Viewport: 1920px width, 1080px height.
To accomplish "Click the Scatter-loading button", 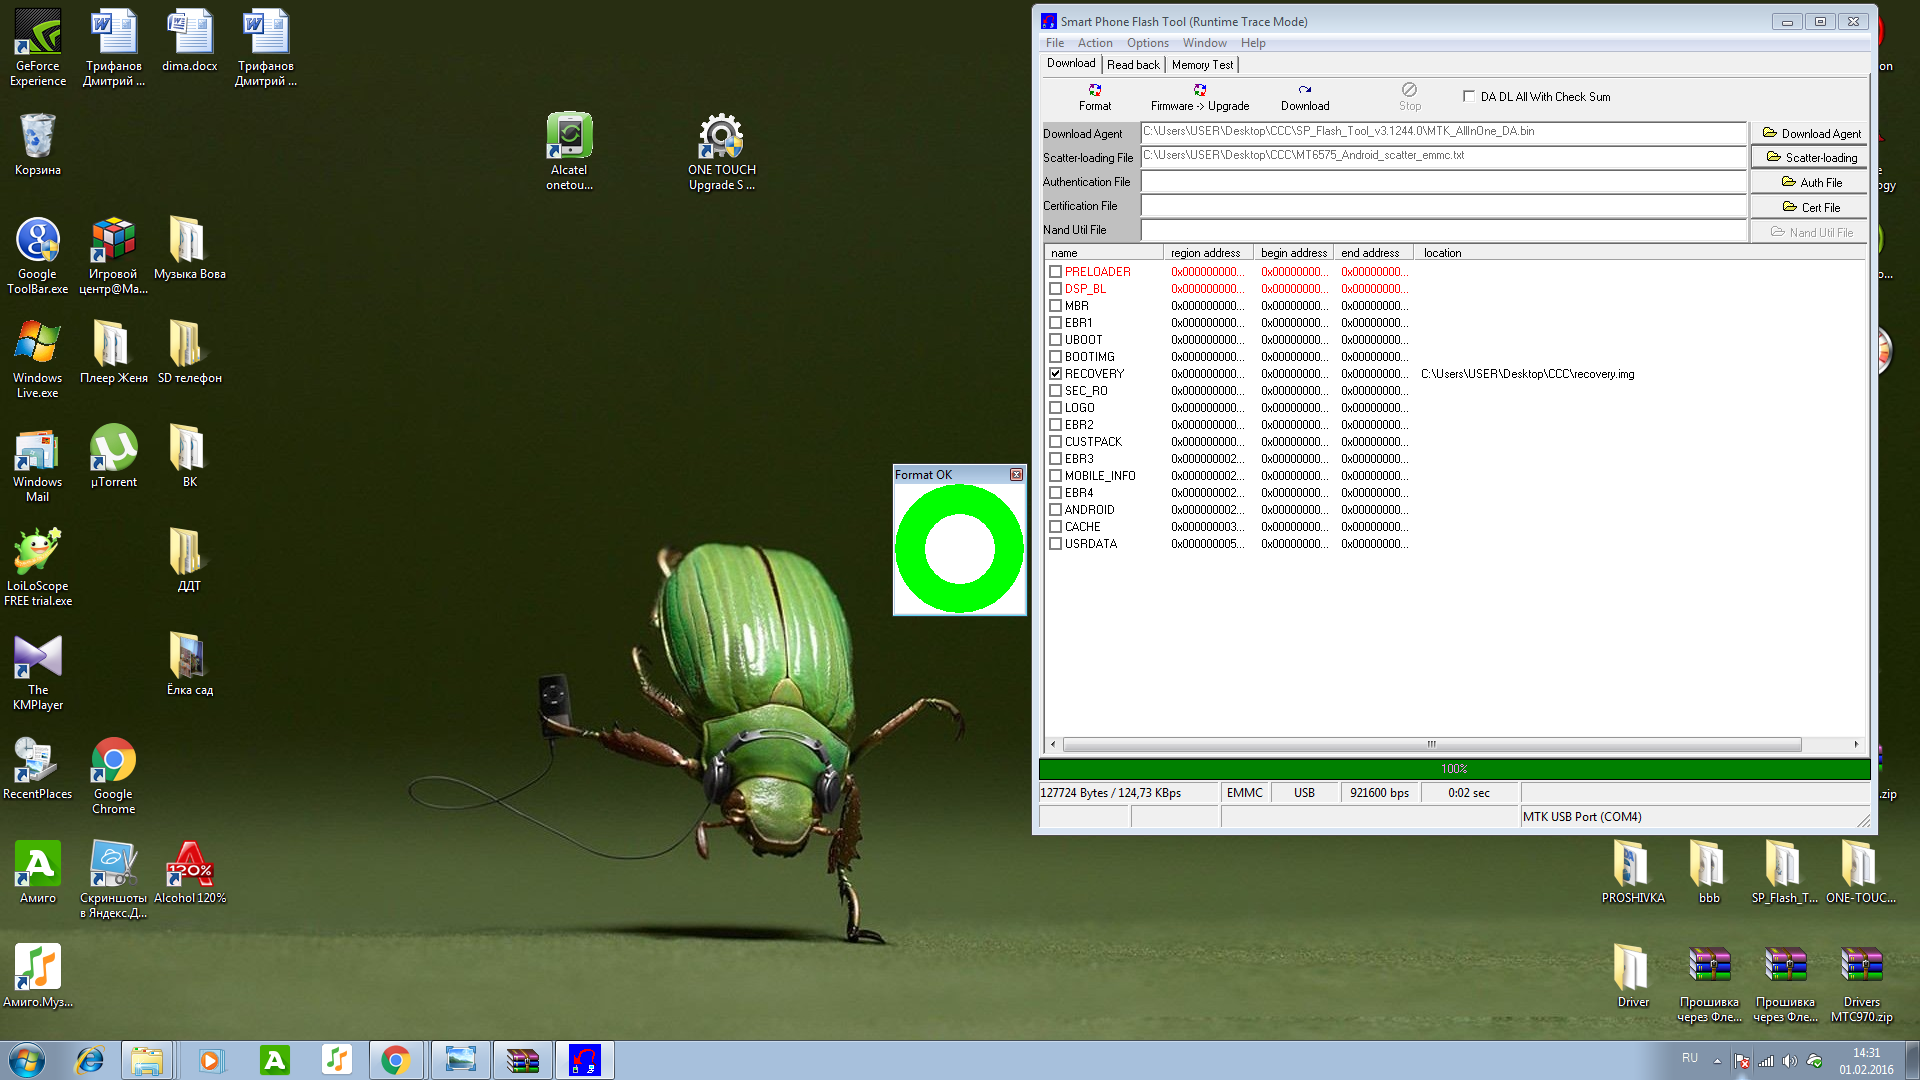I will click(x=1810, y=158).
